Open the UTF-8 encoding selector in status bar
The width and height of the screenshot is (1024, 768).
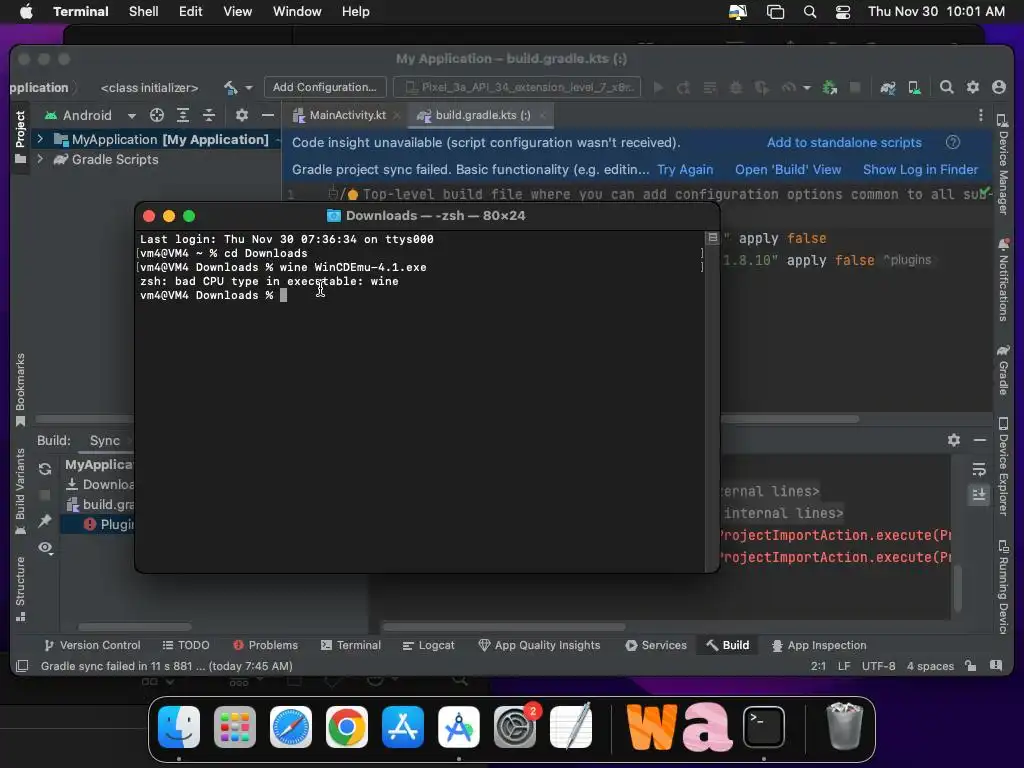(x=878, y=666)
